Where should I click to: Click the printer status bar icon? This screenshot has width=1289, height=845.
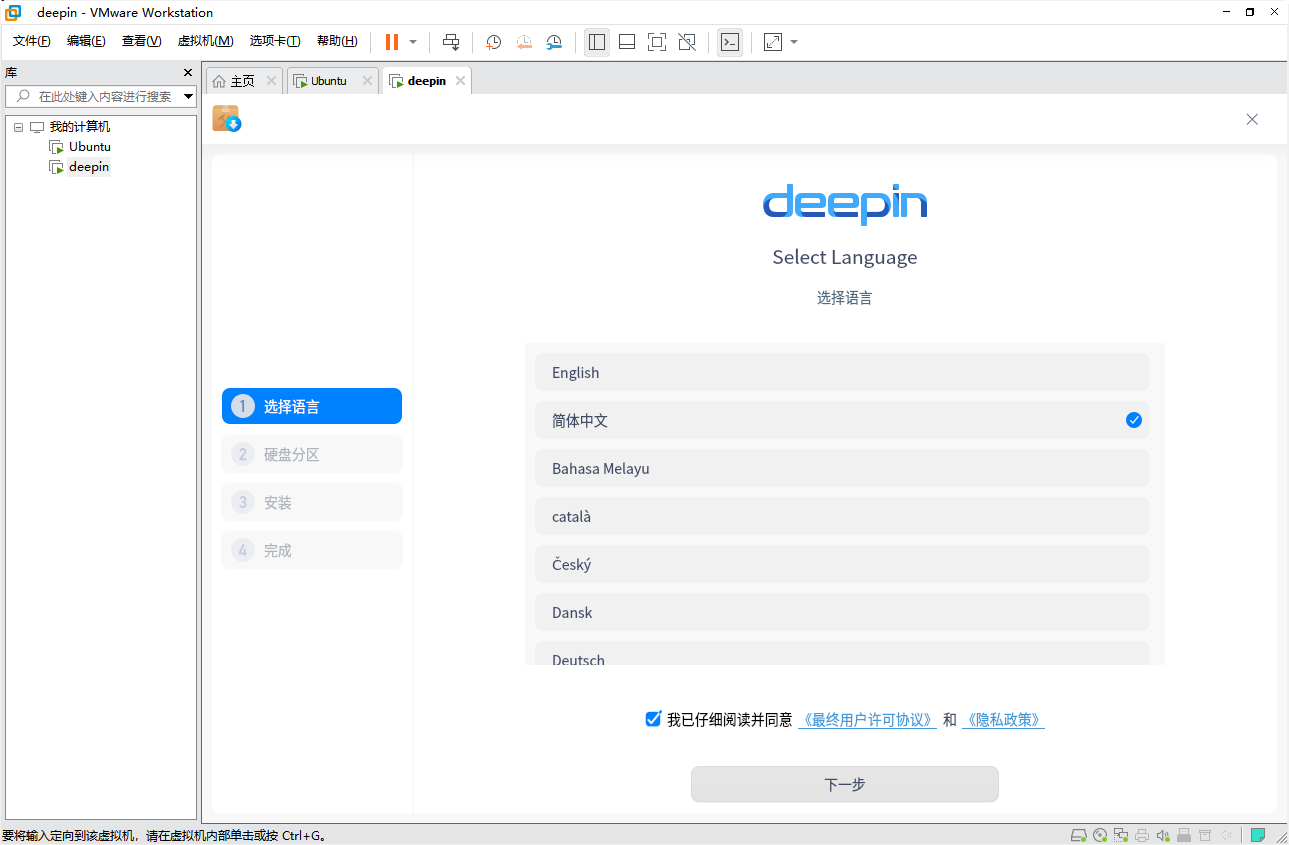tap(1142, 835)
